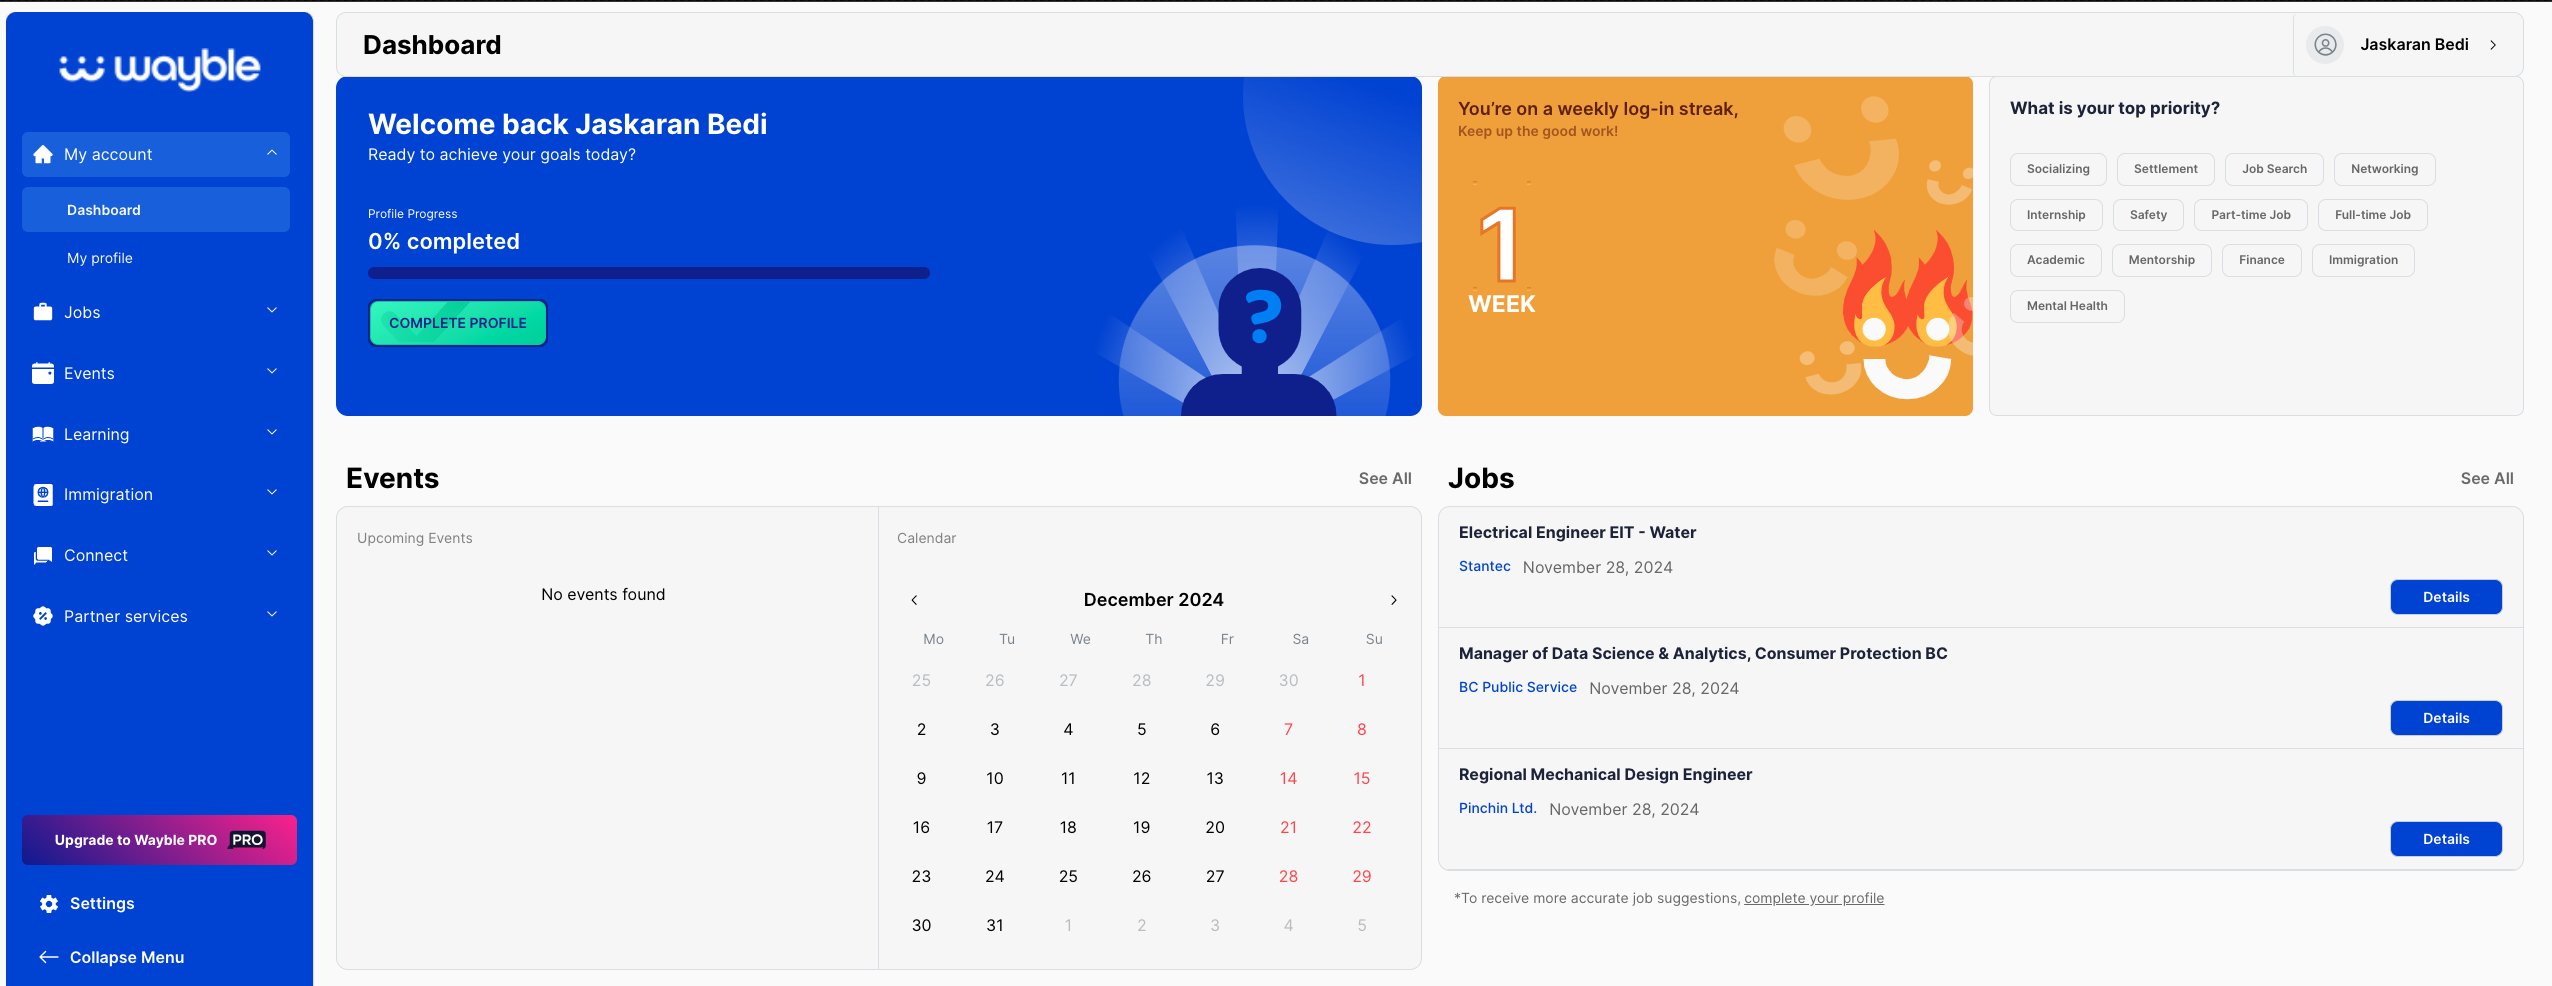Click the Profile Progress bar
The width and height of the screenshot is (2552, 986).
click(x=648, y=272)
